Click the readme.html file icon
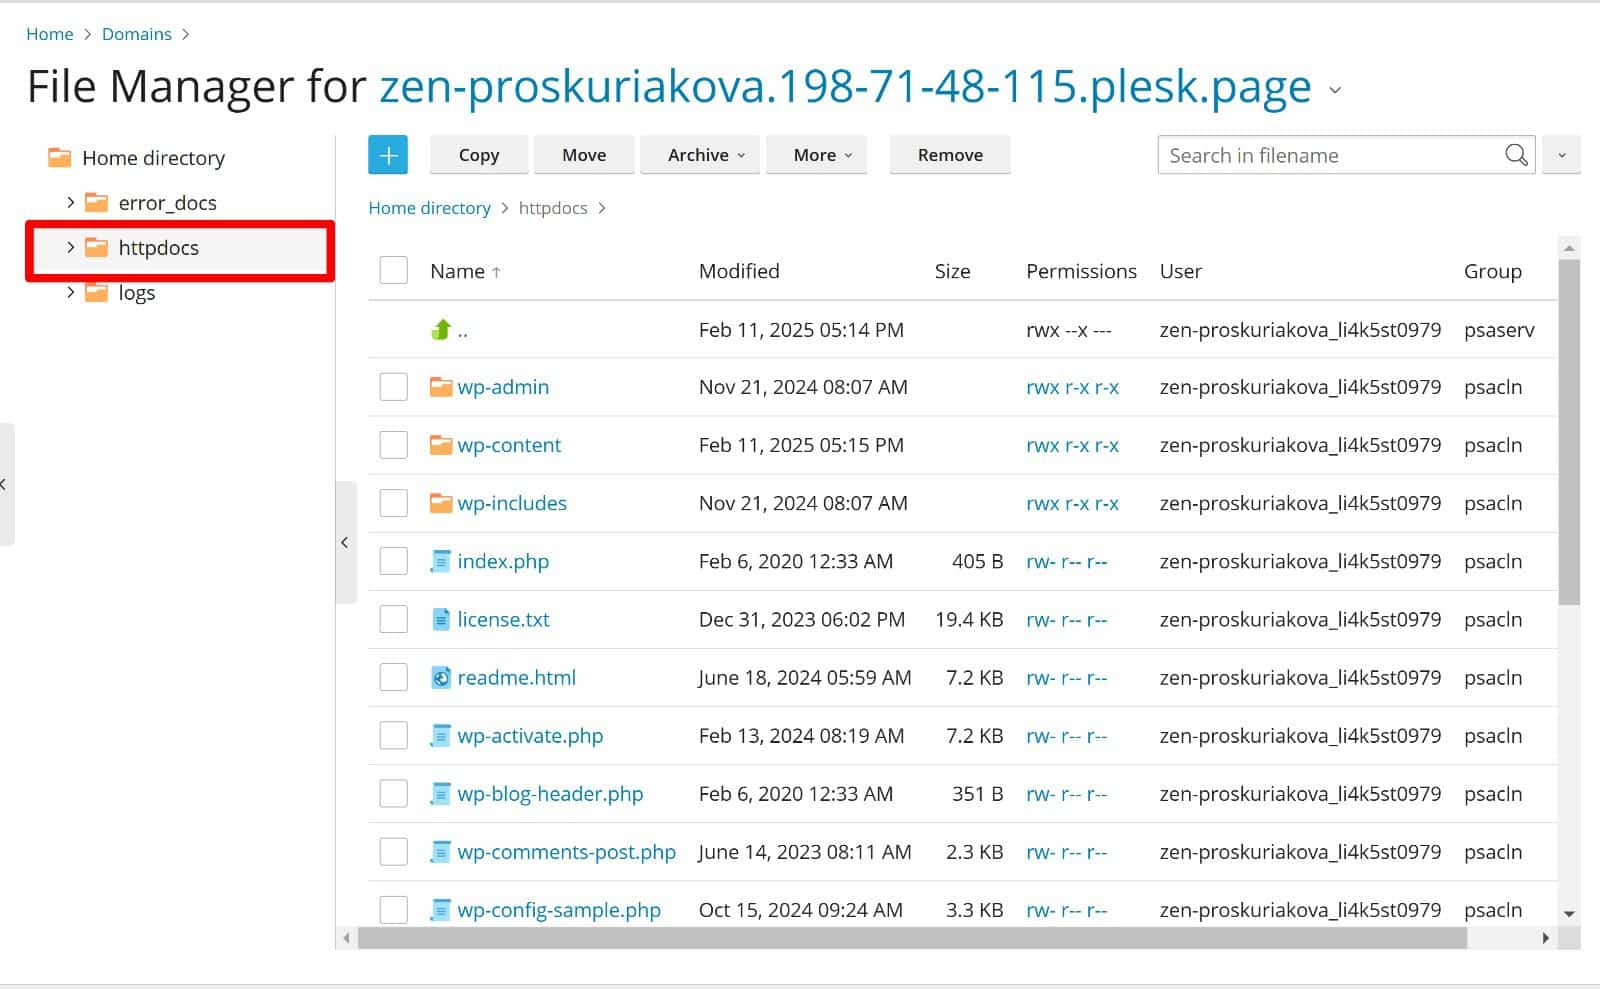1600x989 pixels. pyautogui.click(x=440, y=678)
